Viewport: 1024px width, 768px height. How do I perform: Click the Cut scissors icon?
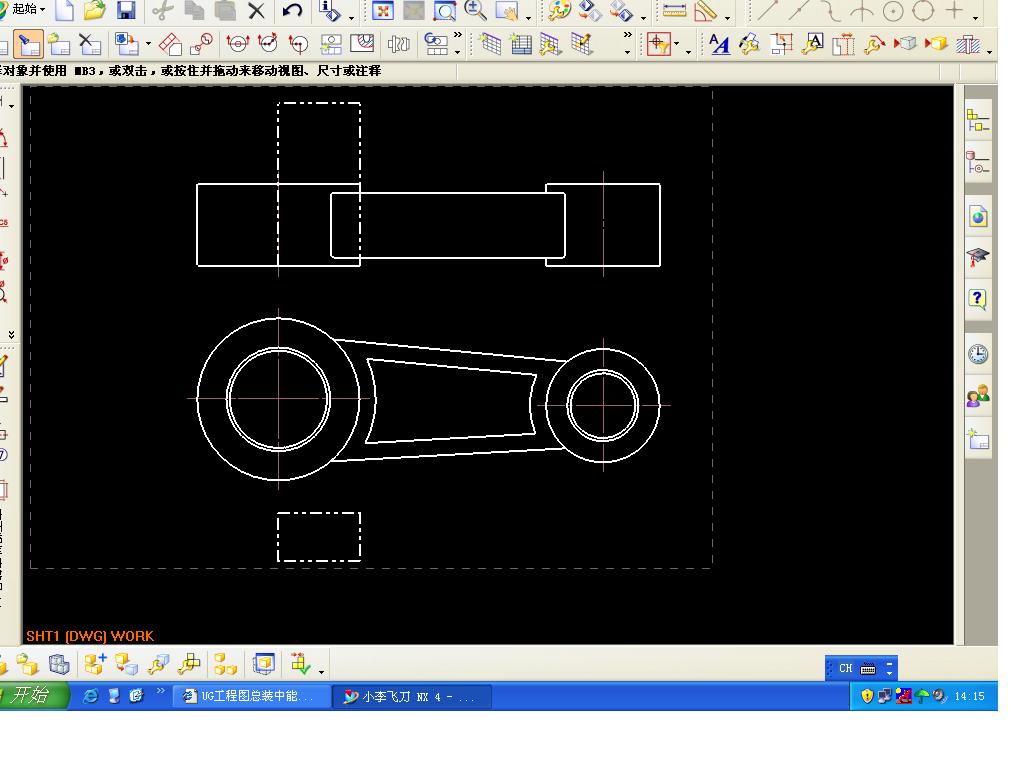pos(163,10)
